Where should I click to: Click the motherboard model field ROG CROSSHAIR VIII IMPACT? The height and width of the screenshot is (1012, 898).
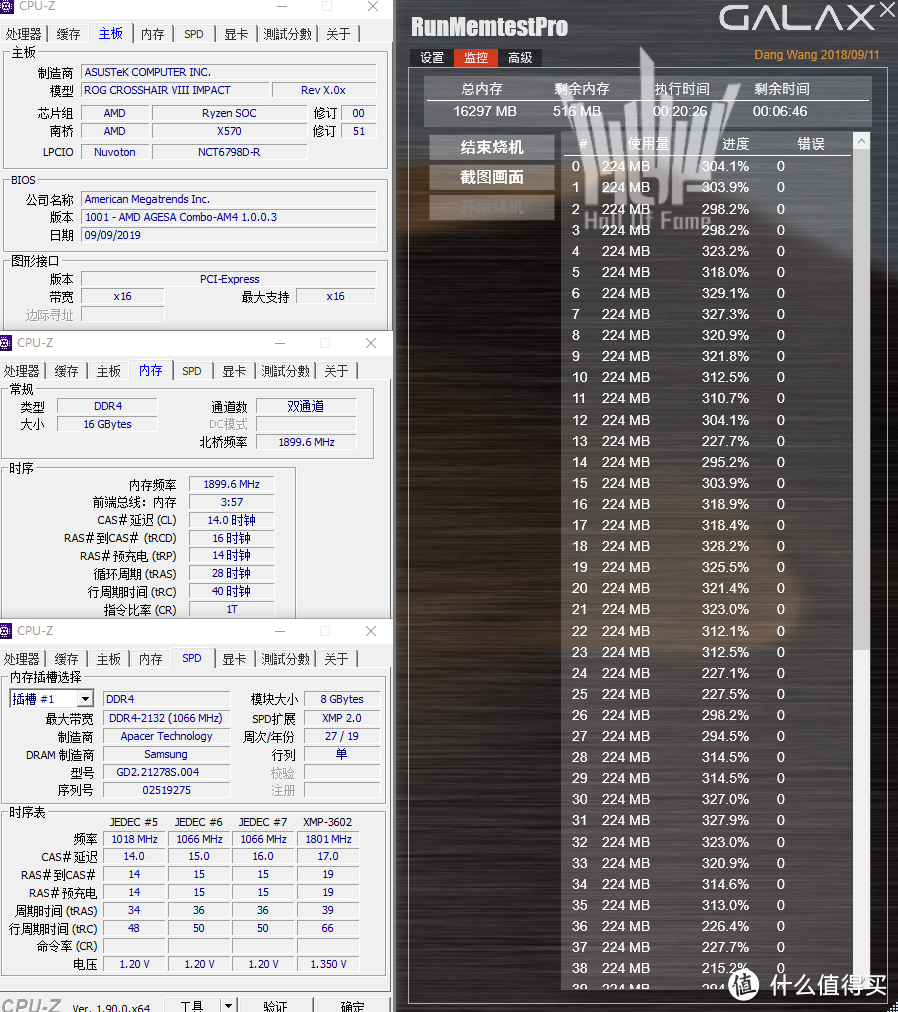click(175, 90)
